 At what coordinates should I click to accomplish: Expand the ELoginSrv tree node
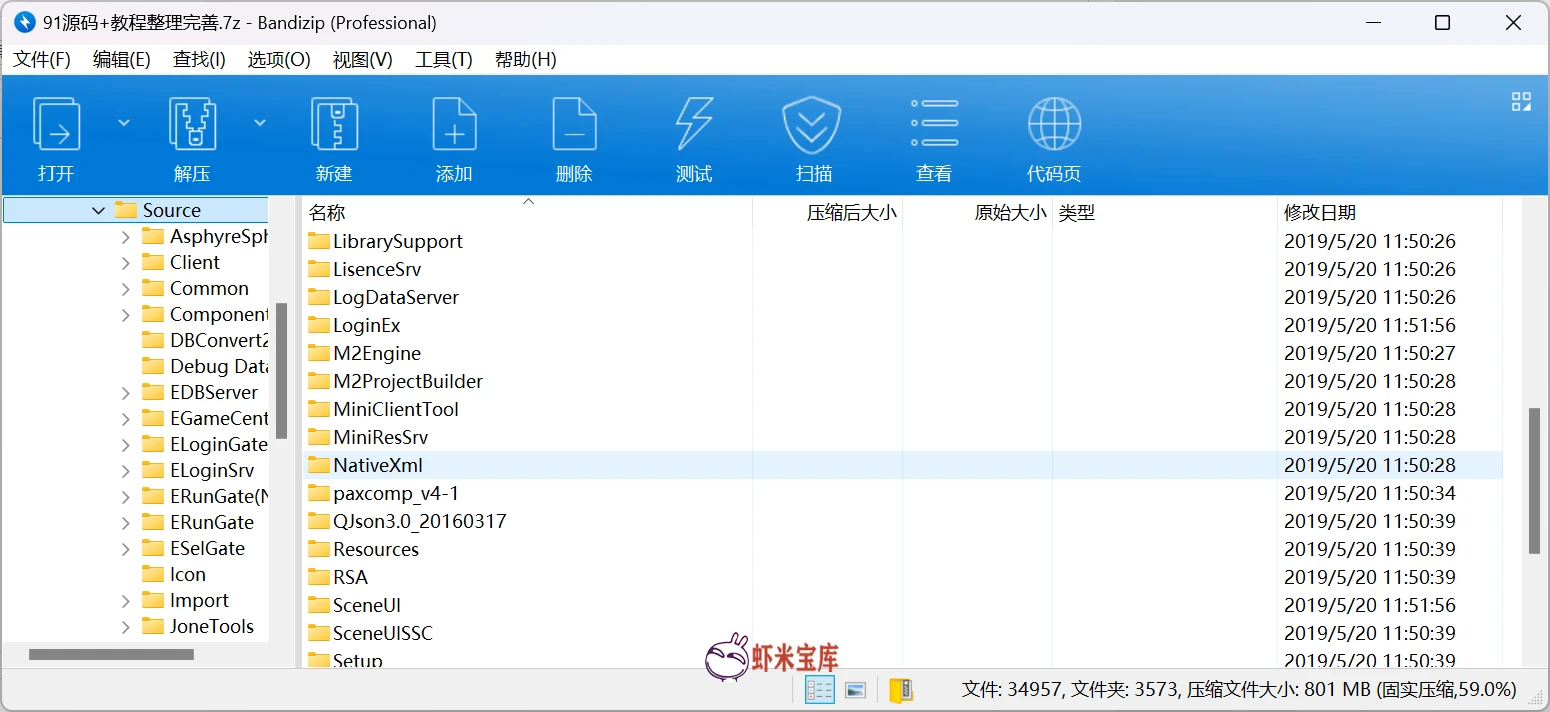point(125,471)
